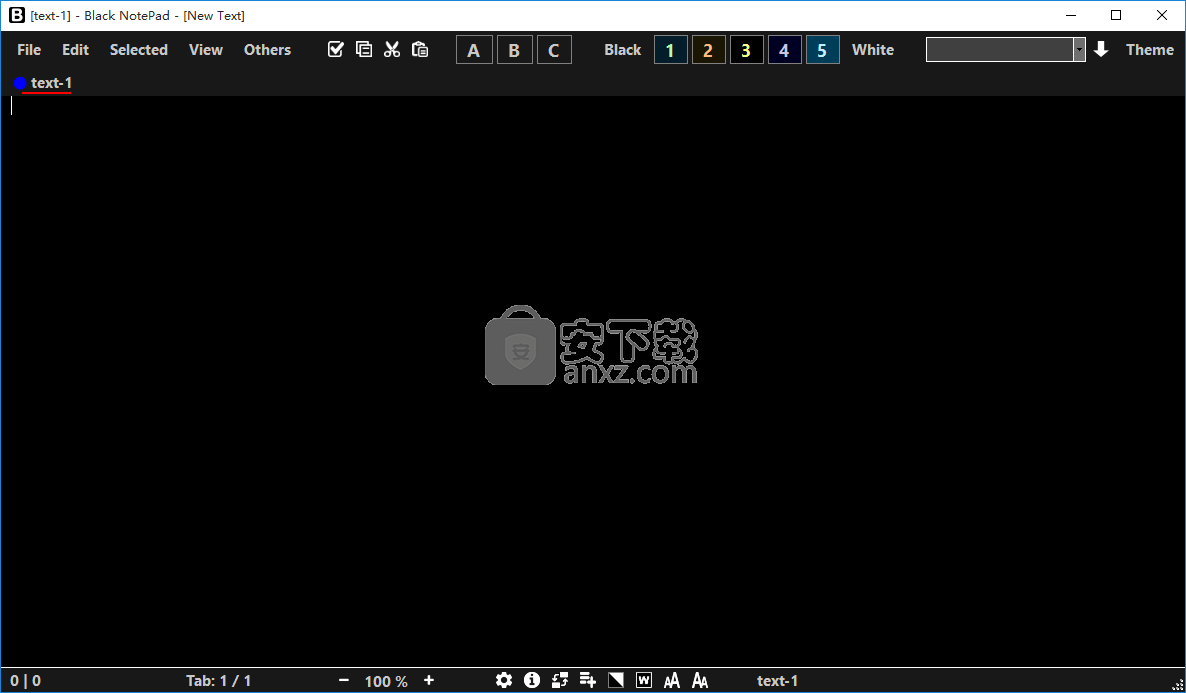Click the Copy icon in the toolbar
The height and width of the screenshot is (693, 1186).
click(364, 49)
